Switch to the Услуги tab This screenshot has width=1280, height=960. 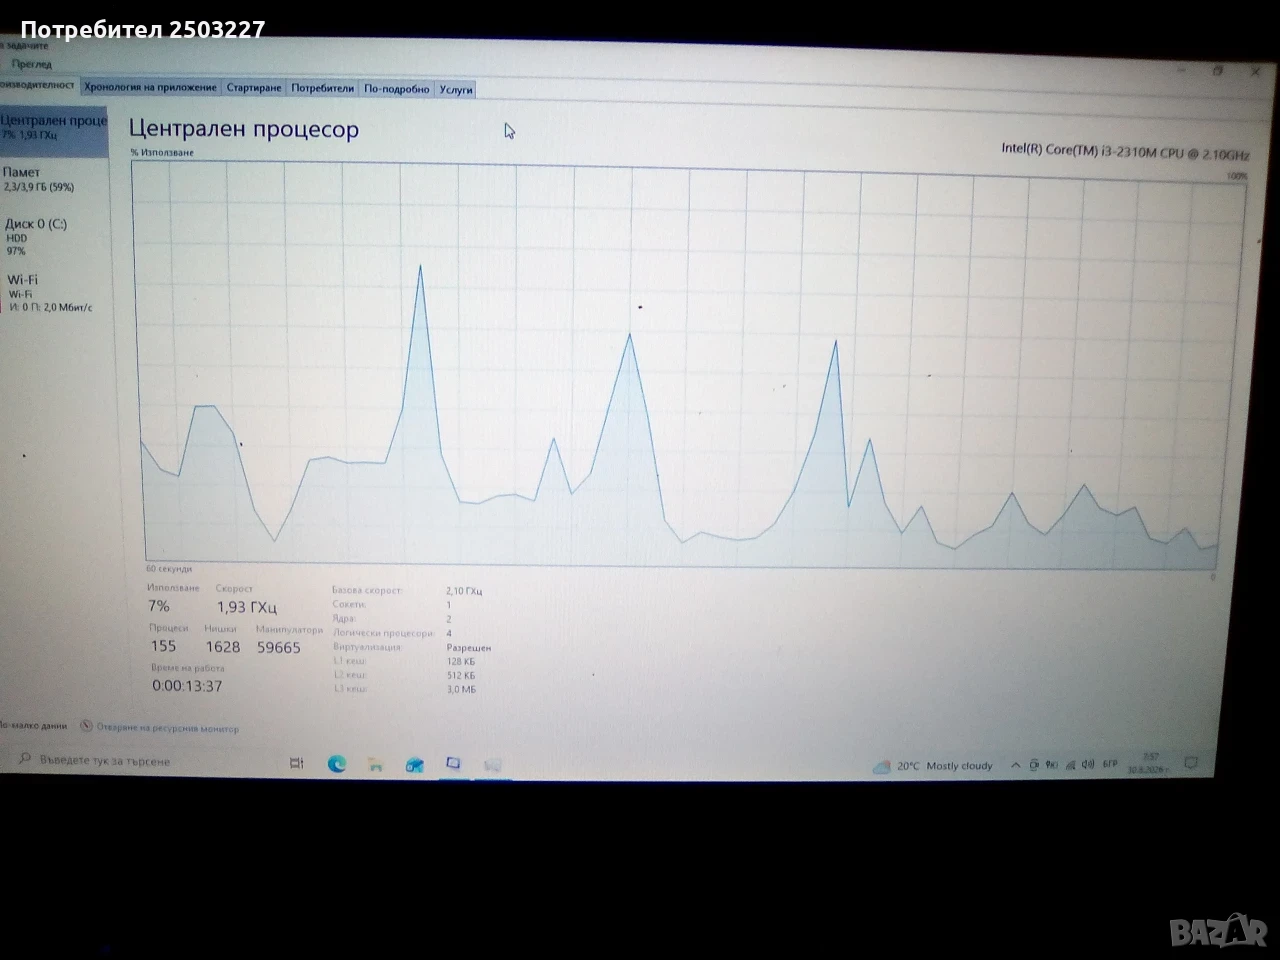456,89
